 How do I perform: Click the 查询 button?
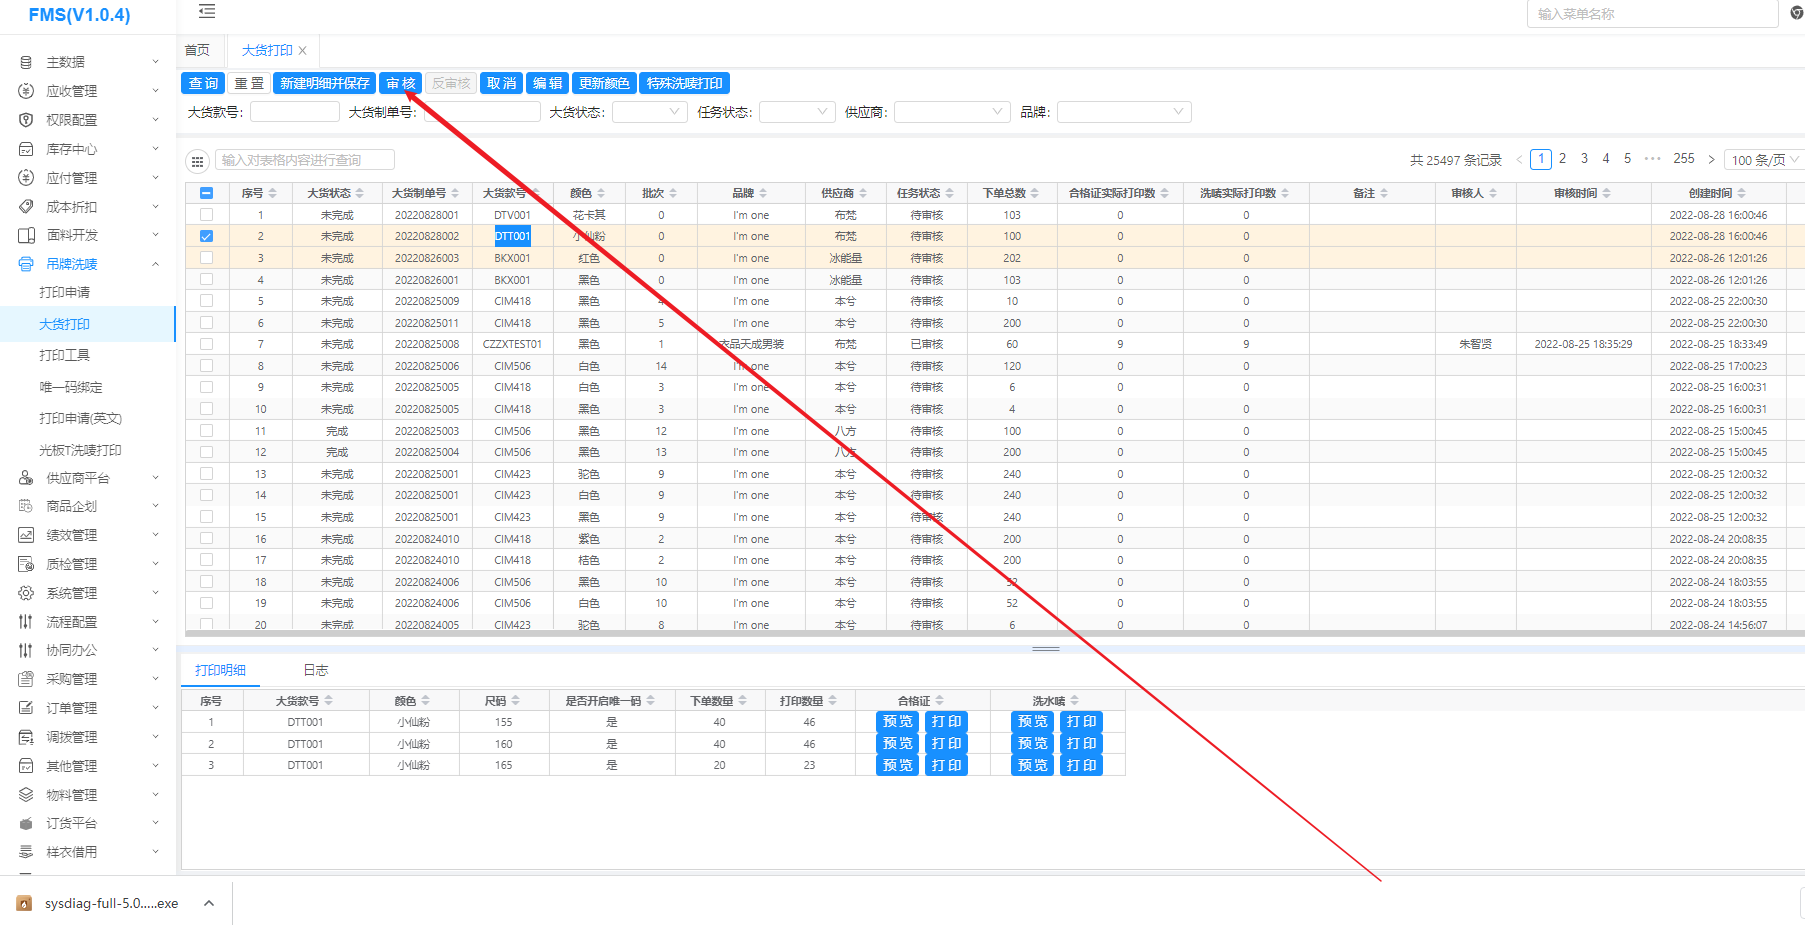coord(203,83)
